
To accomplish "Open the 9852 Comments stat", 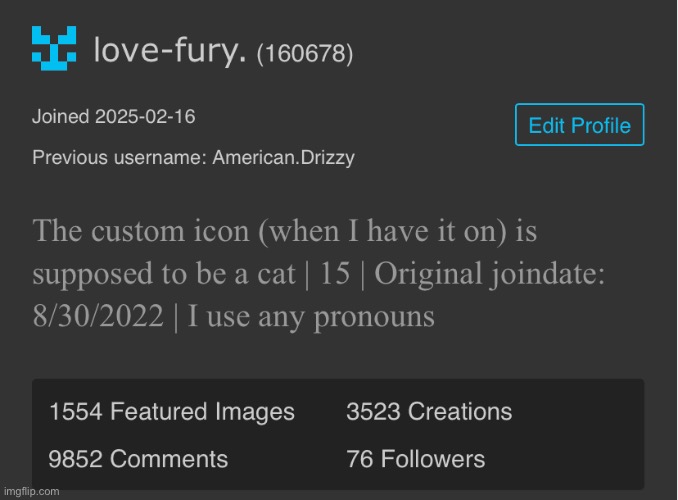I will pos(138,459).
